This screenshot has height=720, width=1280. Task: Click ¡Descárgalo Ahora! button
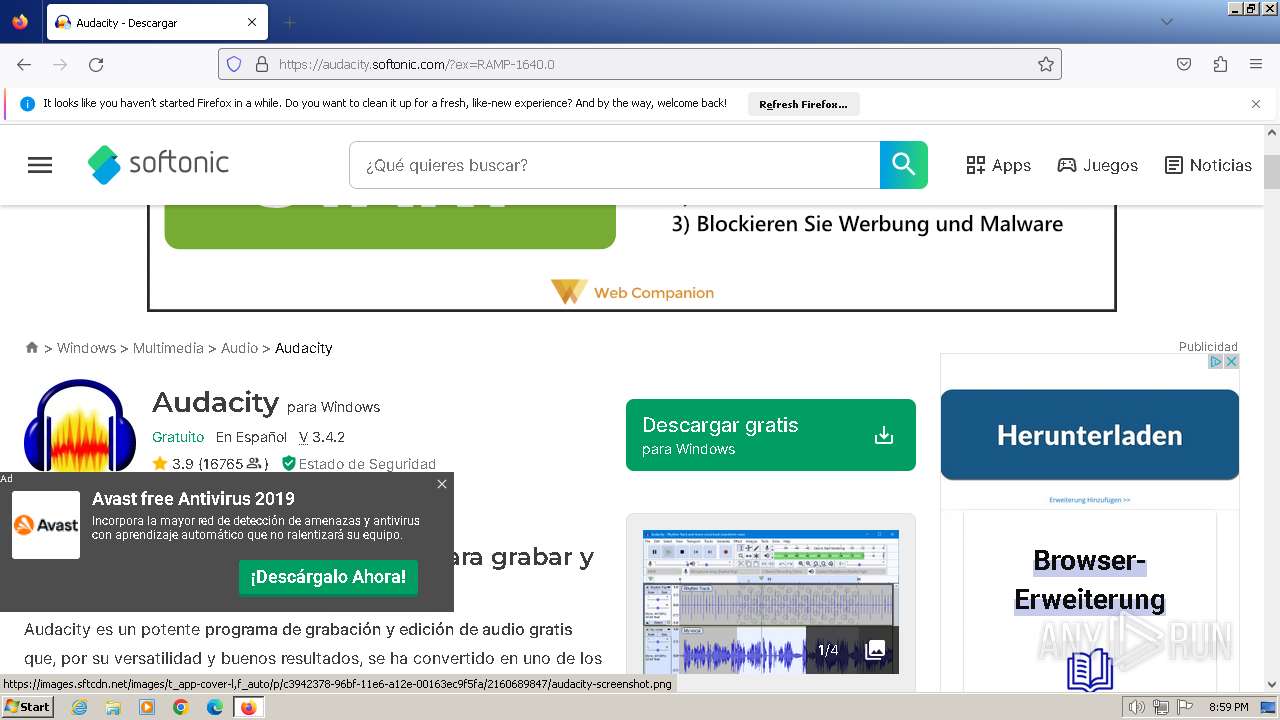(328, 577)
